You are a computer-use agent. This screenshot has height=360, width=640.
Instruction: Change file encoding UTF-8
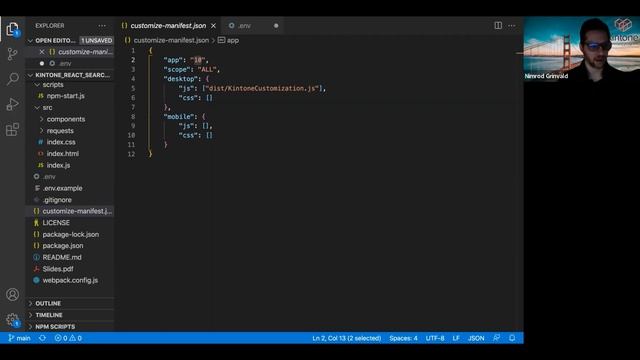point(435,338)
